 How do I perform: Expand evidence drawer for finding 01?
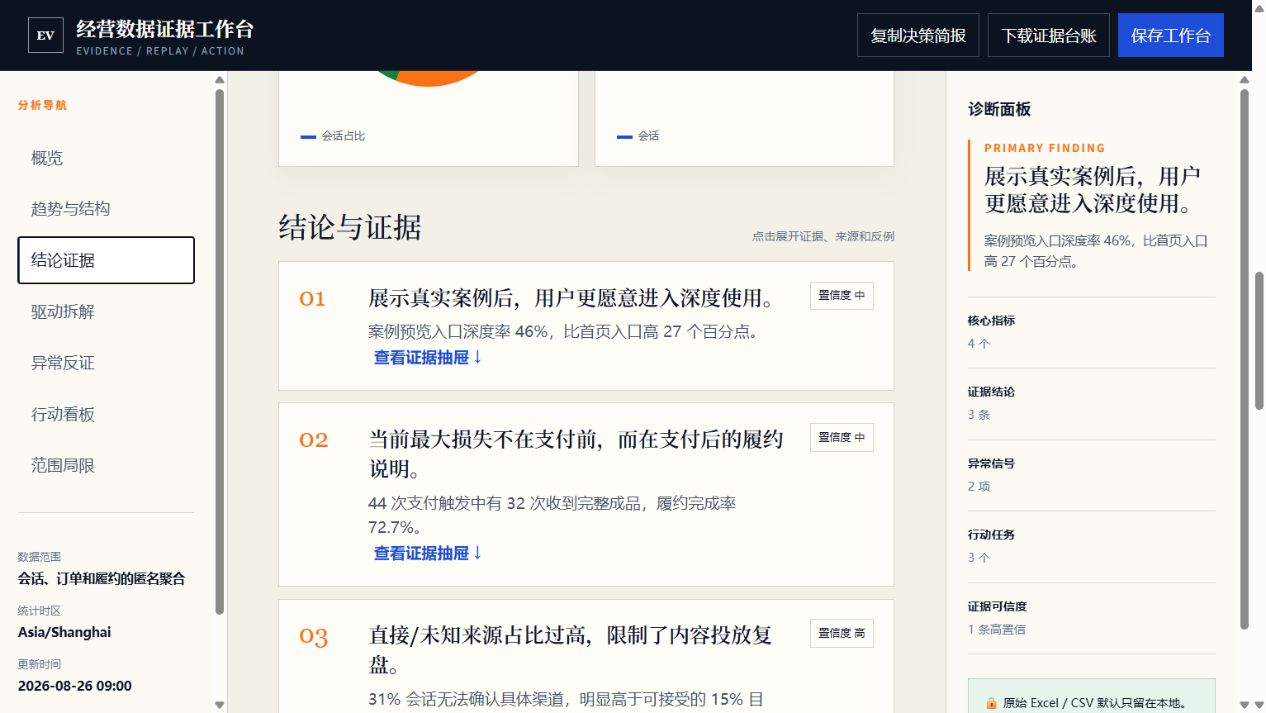click(x=428, y=357)
